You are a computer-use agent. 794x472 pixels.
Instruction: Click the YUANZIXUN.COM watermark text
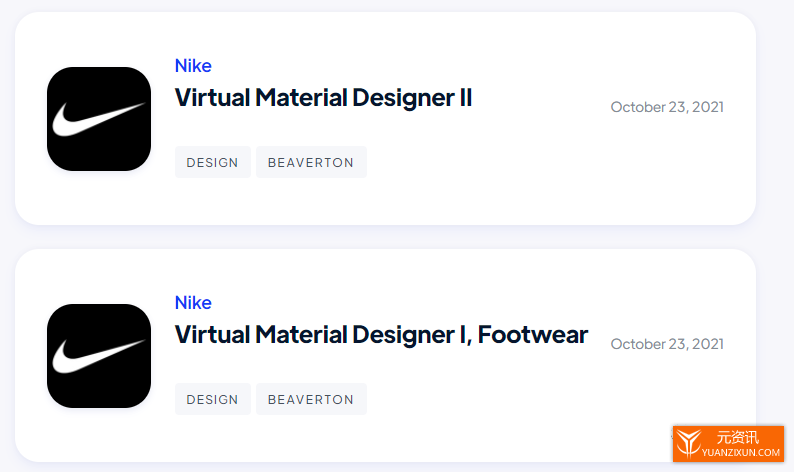741,452
